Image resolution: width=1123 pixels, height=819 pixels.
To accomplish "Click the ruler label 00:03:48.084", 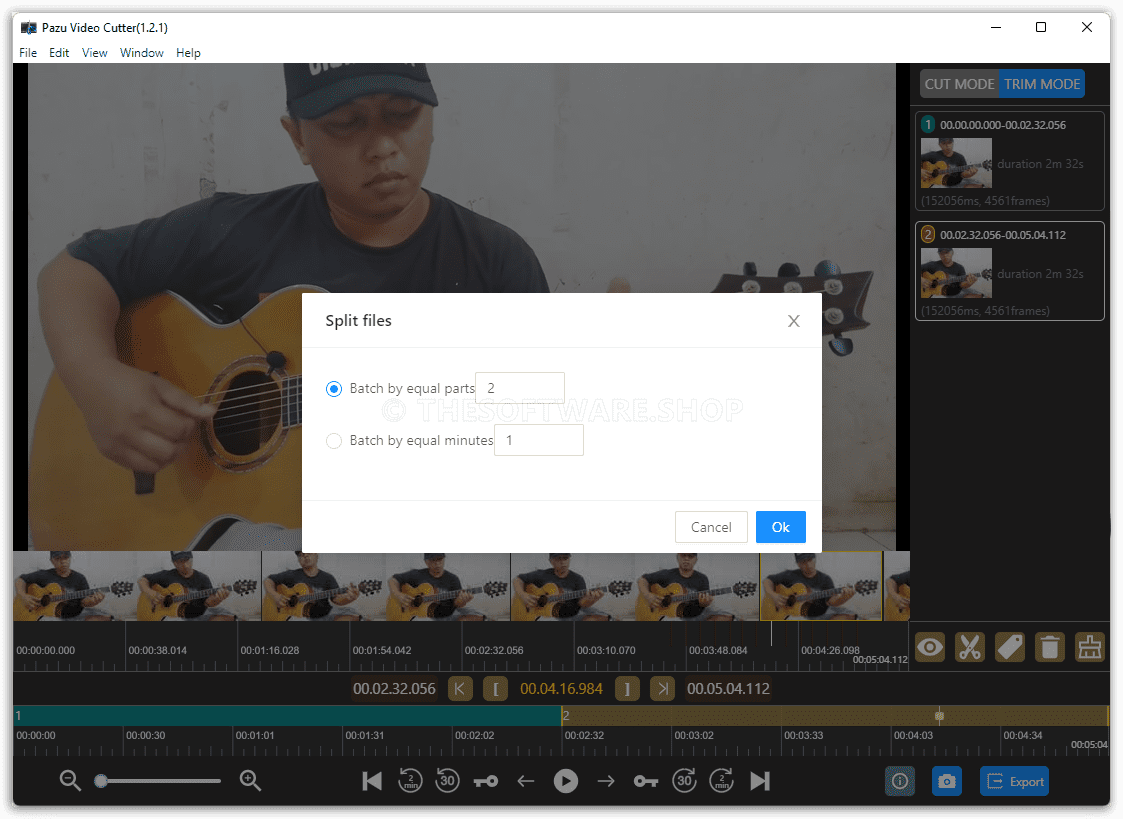I will 718,651.
